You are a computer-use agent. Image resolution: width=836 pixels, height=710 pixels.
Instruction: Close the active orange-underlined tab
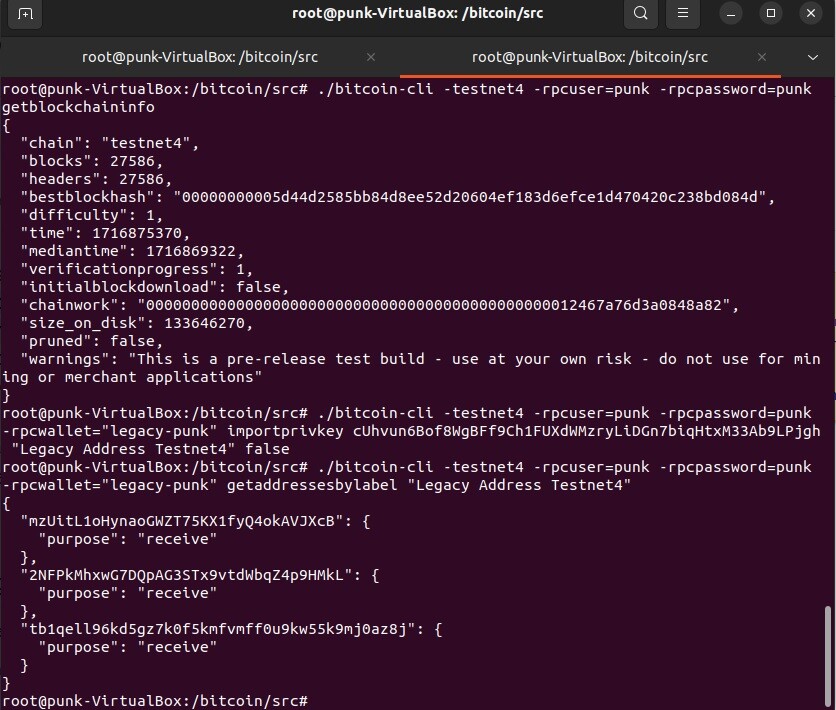[x=762, y=57]
